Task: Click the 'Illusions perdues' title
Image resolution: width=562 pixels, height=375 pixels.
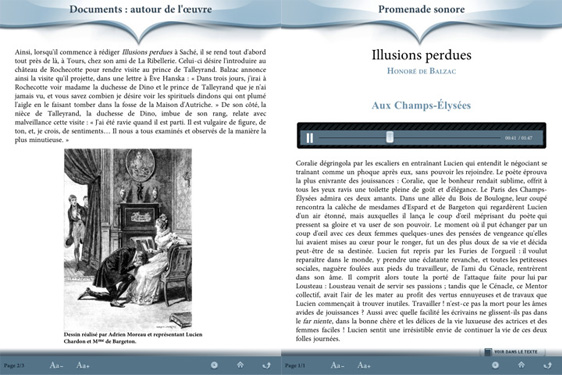Action: 422,55
